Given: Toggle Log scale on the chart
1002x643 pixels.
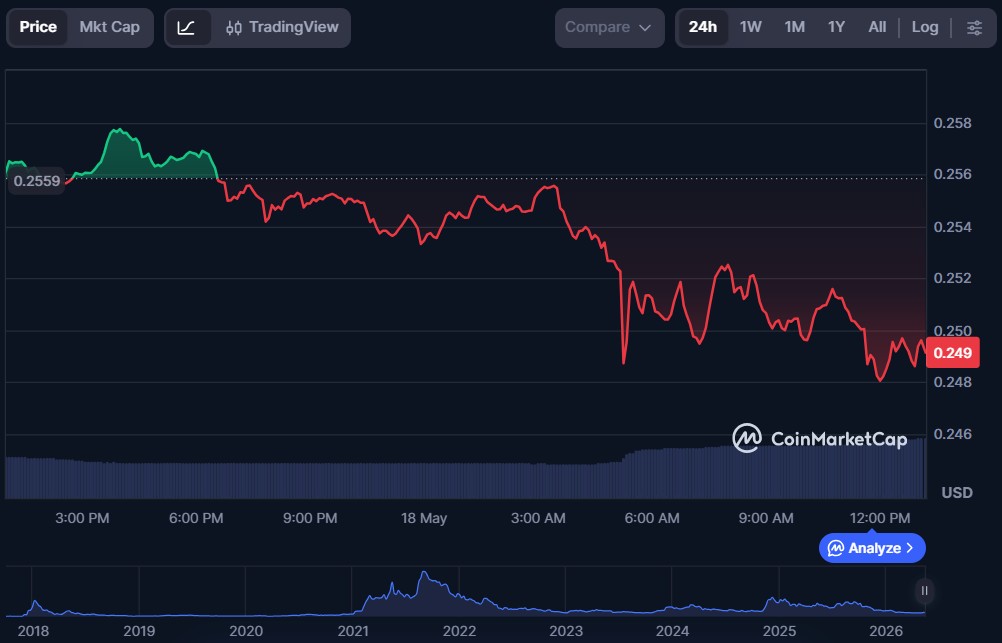Looking at the screenshot, I should [x=925, y=27].
